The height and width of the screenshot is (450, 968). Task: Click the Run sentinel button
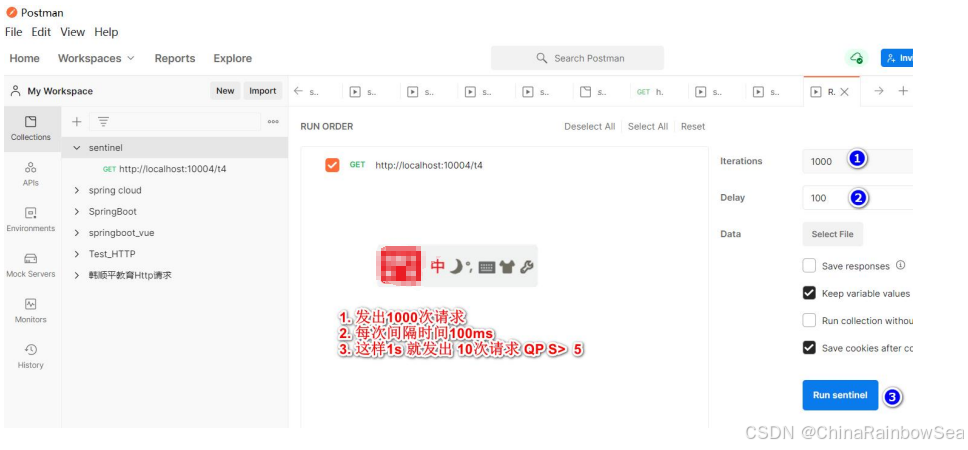point(840,395)
